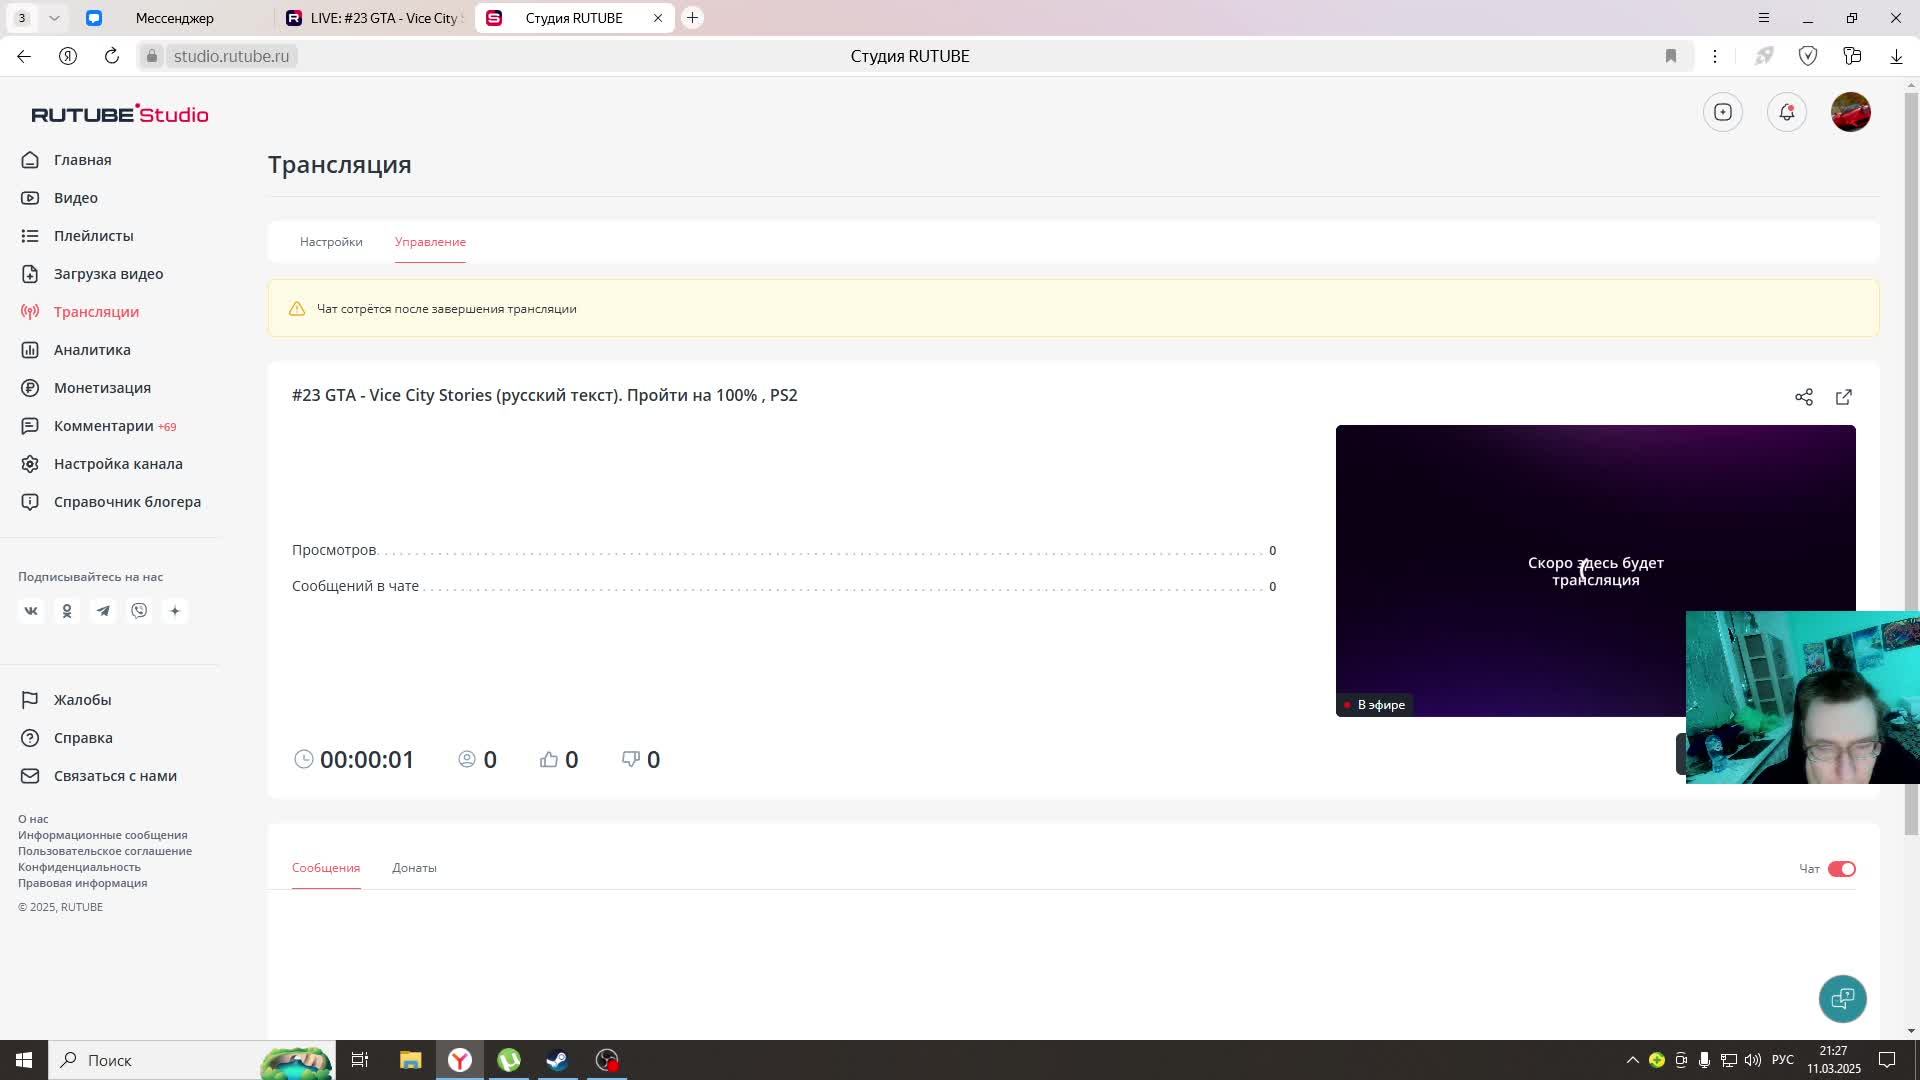Click the add video plus icon
The image size is (1920, 1080).
pos(1722,112)
